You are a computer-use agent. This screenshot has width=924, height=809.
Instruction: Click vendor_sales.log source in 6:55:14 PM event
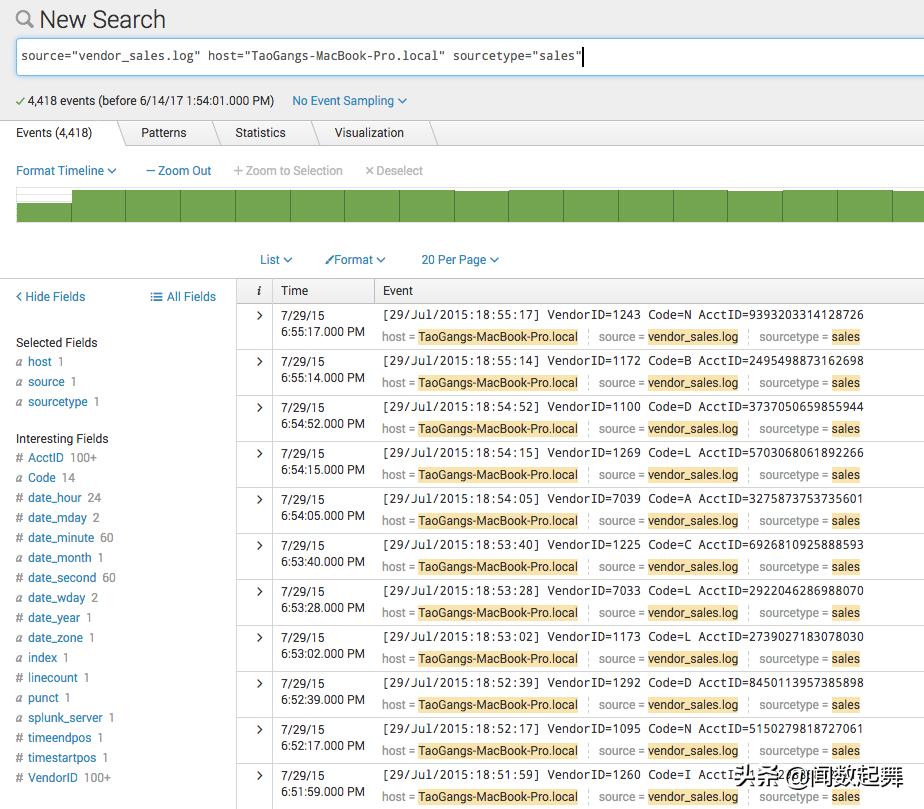[x=692, y=383]
